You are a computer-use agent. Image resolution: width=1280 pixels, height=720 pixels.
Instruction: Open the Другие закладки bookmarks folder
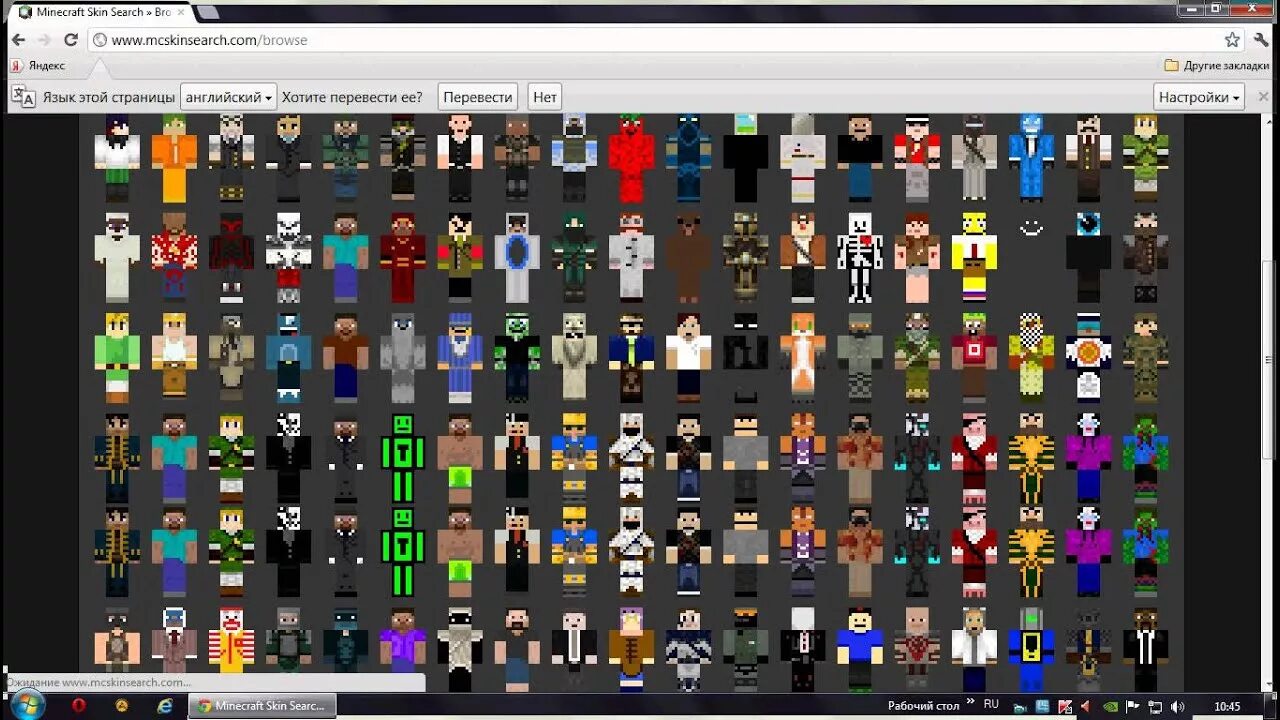point(1216,65)
